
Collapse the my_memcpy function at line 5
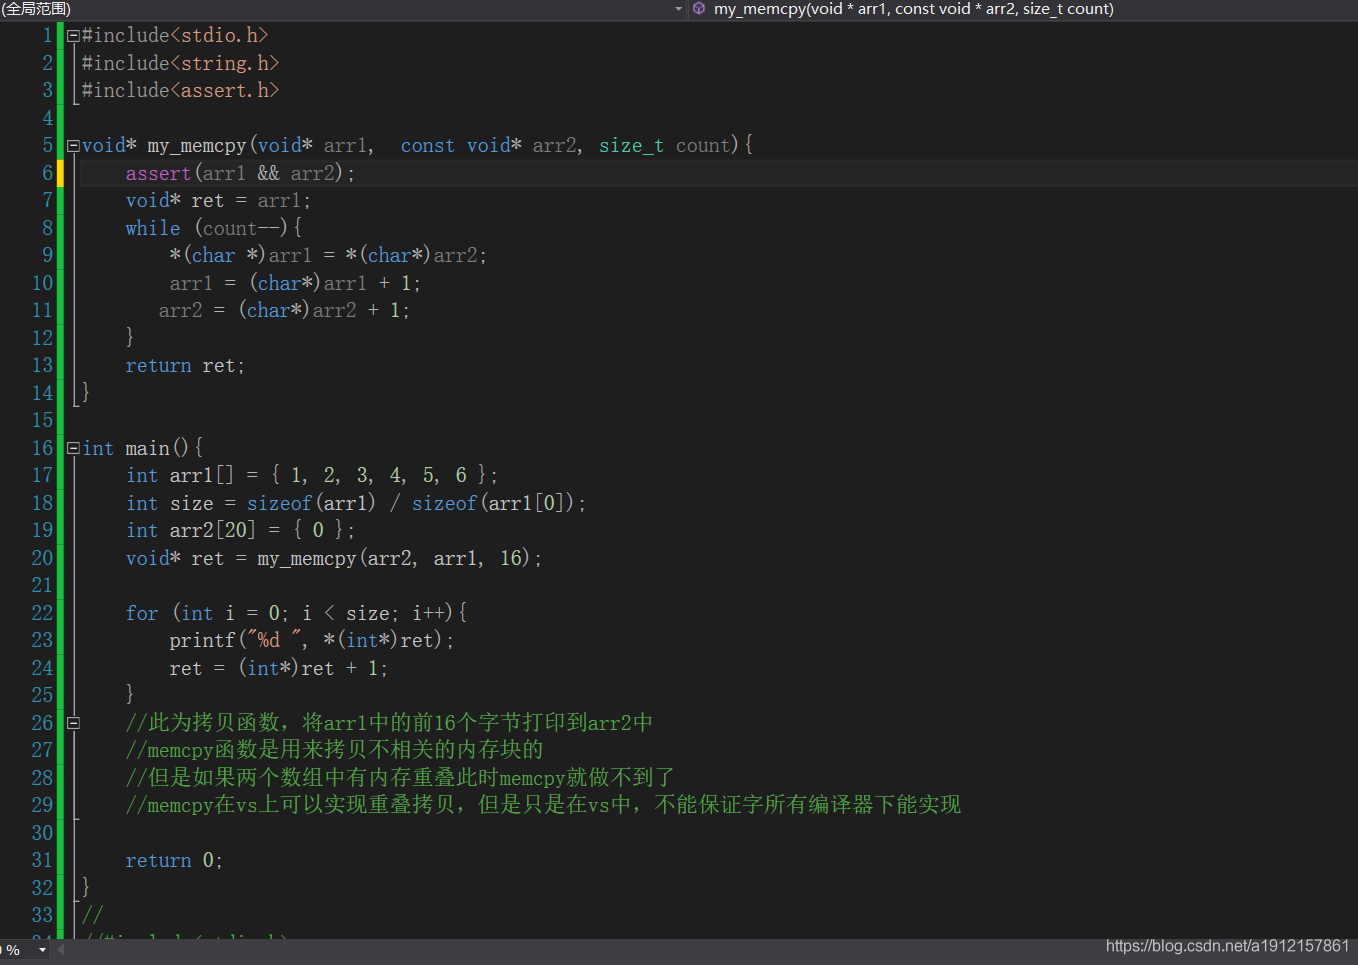(73, 146)
